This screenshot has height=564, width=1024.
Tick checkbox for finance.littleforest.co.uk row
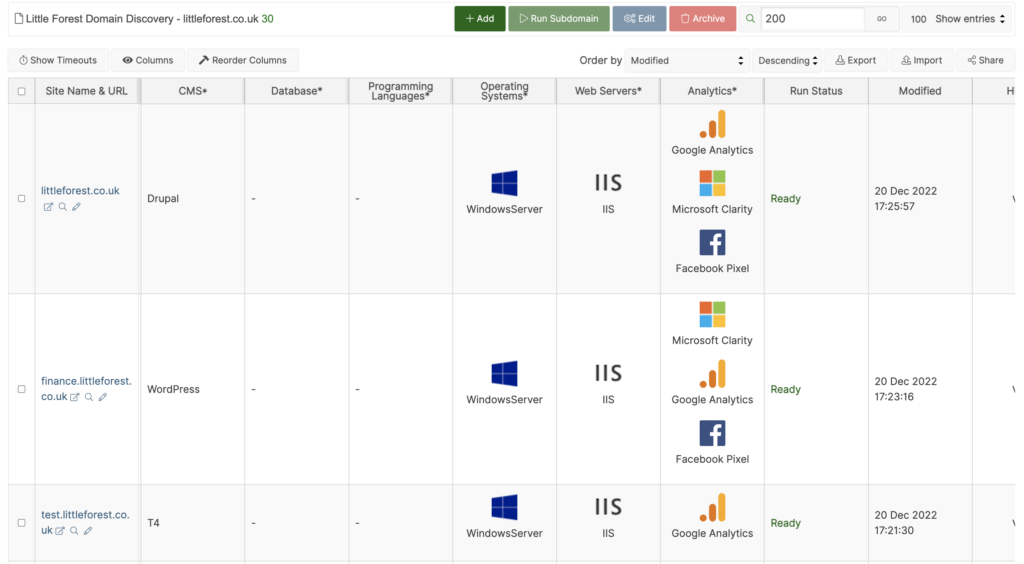click(22, 389)
